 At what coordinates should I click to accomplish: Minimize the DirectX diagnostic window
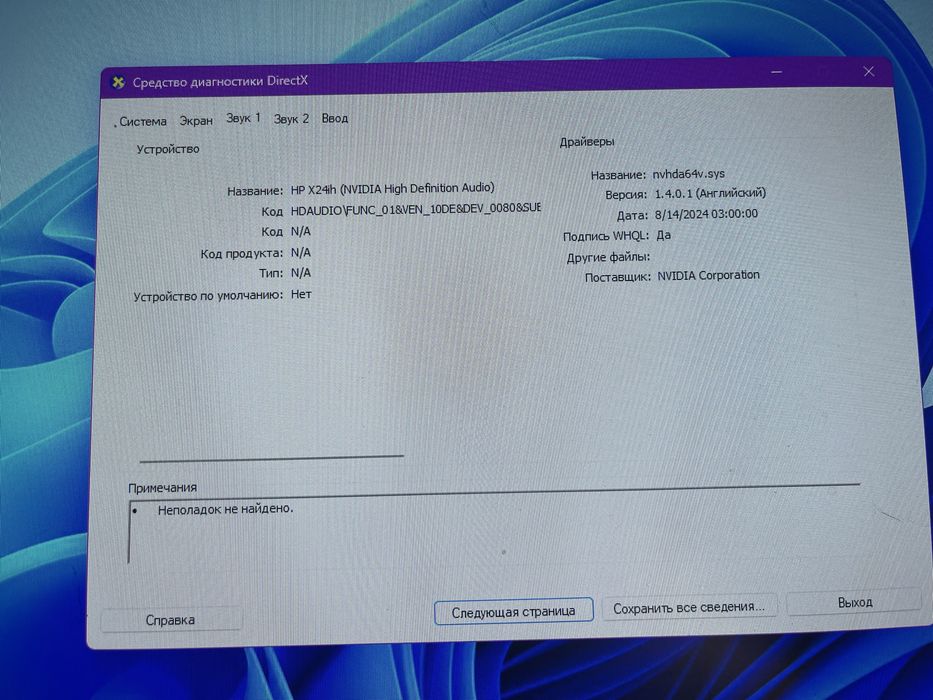[777, 72]
